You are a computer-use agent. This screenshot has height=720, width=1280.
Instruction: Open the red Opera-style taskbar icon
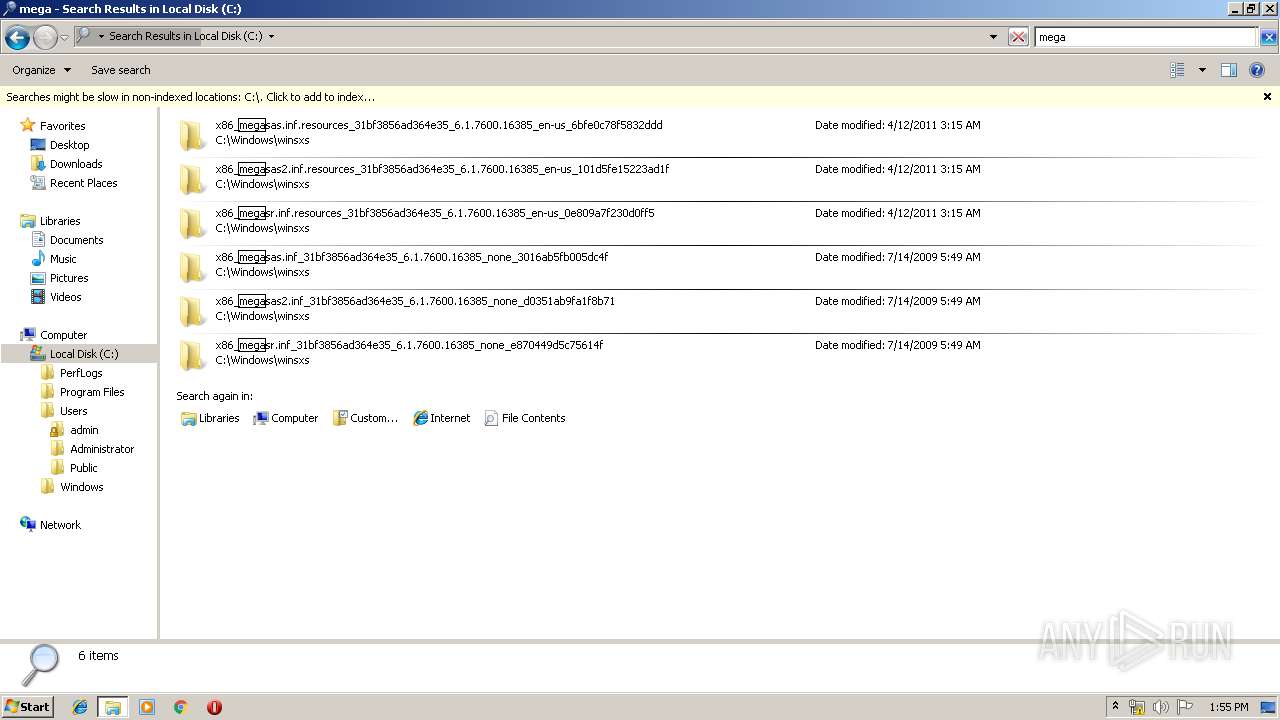(214, 707)
